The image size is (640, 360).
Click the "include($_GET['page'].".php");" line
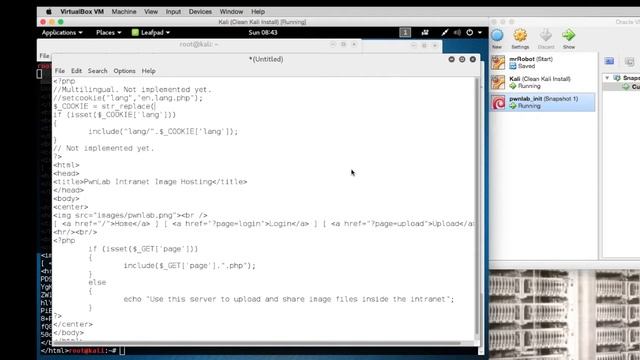click(189, 266)
